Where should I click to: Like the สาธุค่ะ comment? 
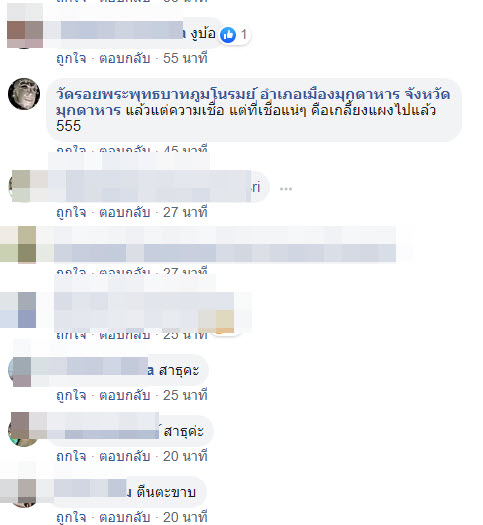[71, 456]
